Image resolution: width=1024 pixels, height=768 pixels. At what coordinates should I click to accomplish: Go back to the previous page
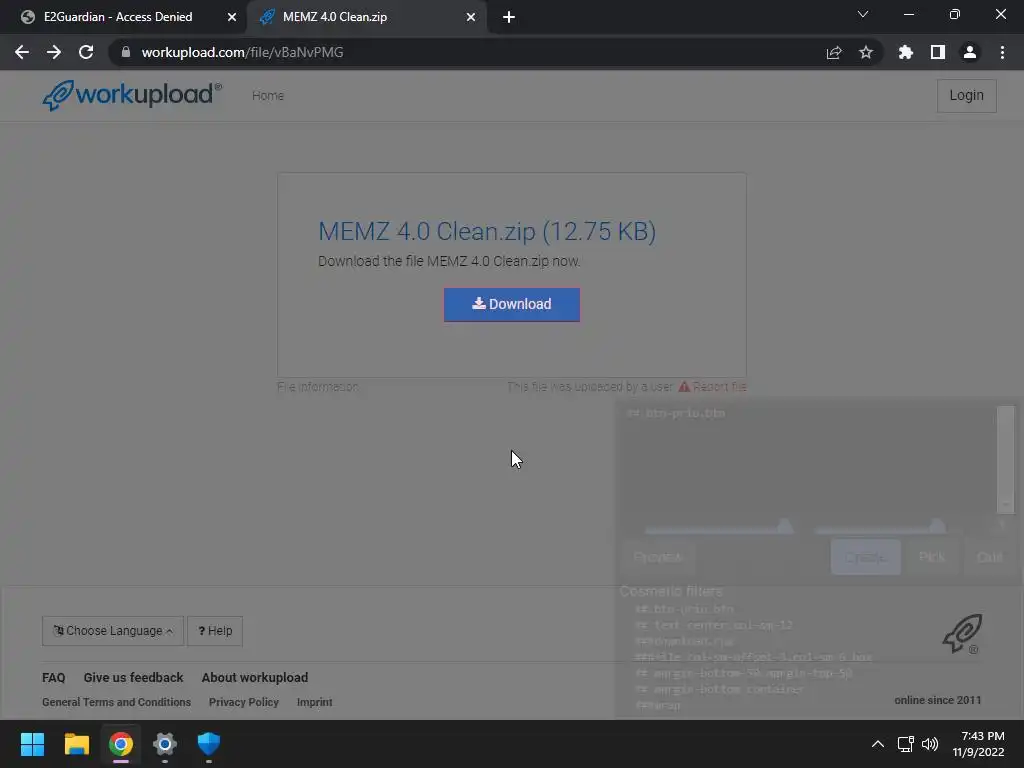click(x=22, y=52)
